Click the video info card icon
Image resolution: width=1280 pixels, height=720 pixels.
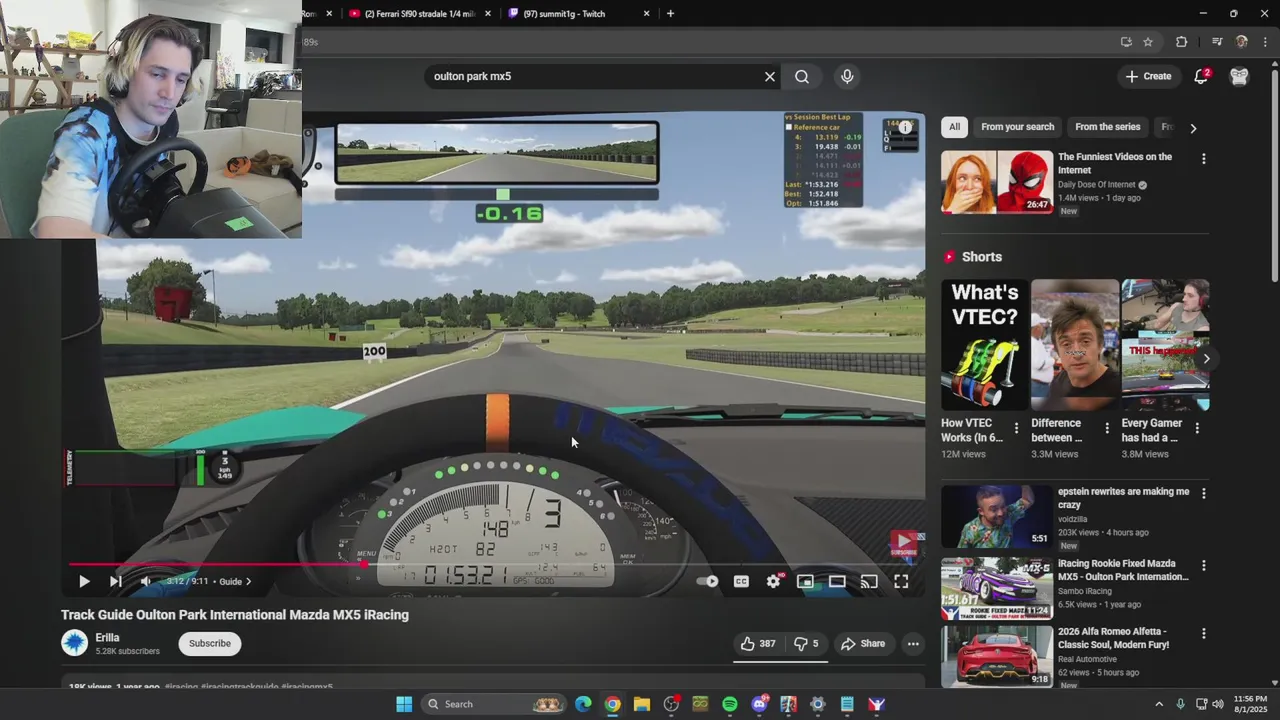click(905, 127)
